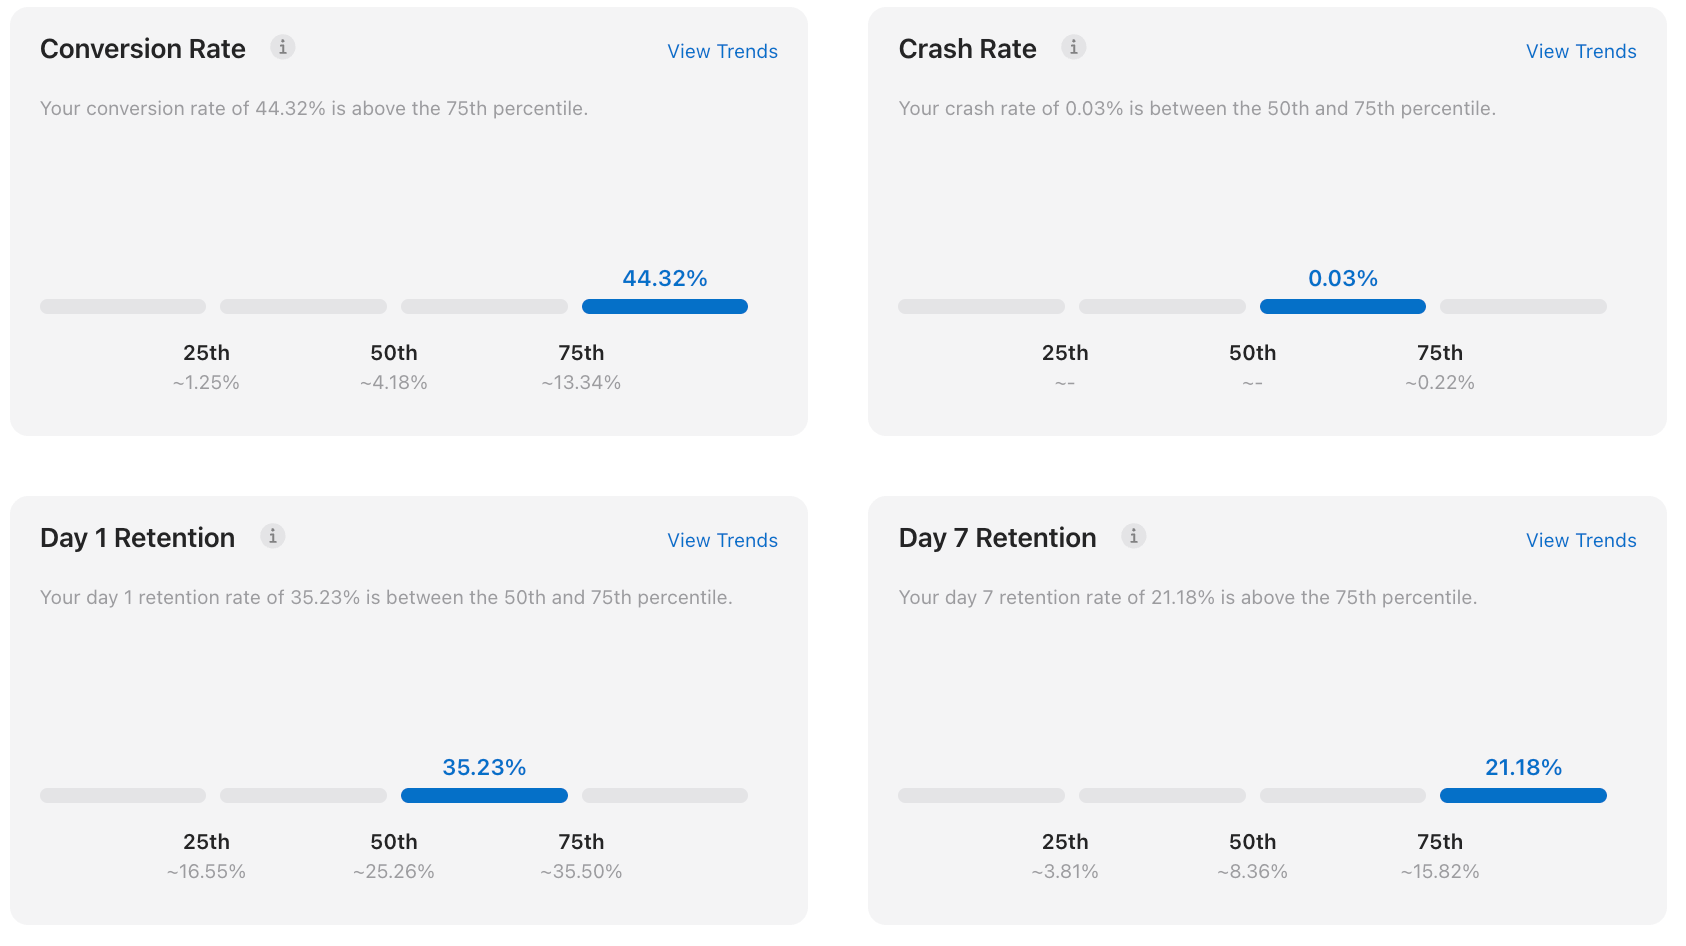This screenshot has height=946, width=1686.
Task: Click the ~0.22% 75th percentile crash marker
Action: click(x=1439, y=382)
